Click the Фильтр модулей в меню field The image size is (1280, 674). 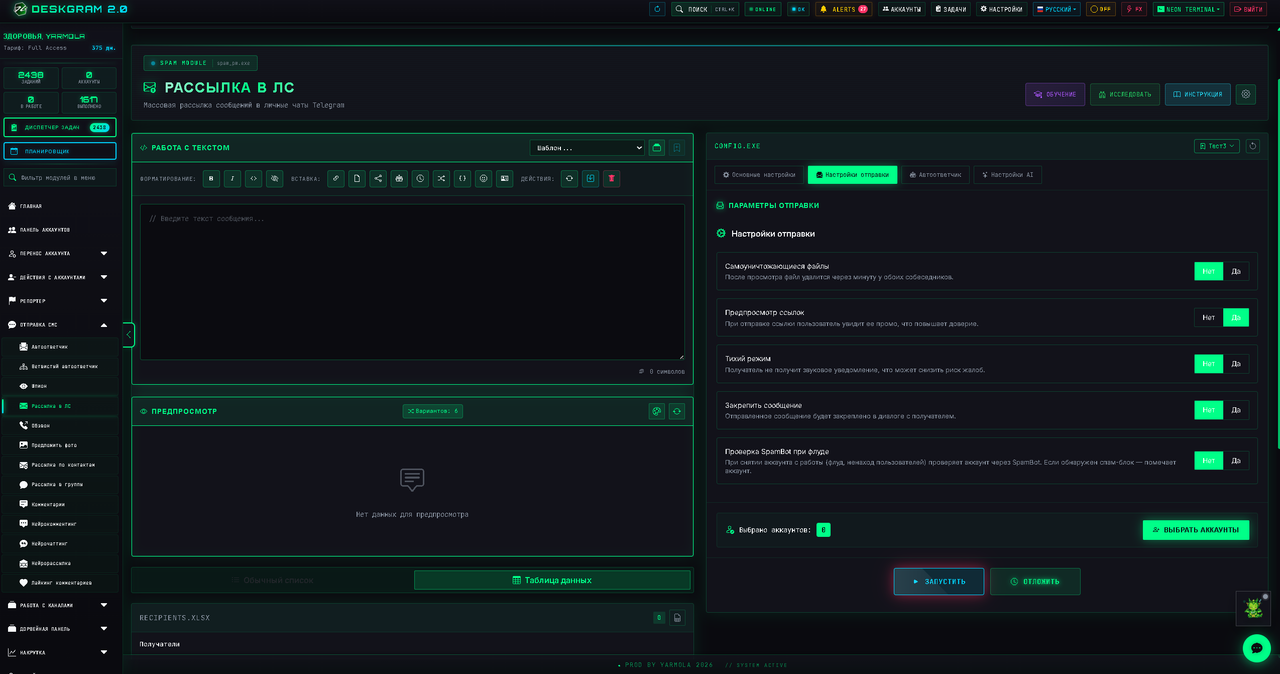(60, 177)
